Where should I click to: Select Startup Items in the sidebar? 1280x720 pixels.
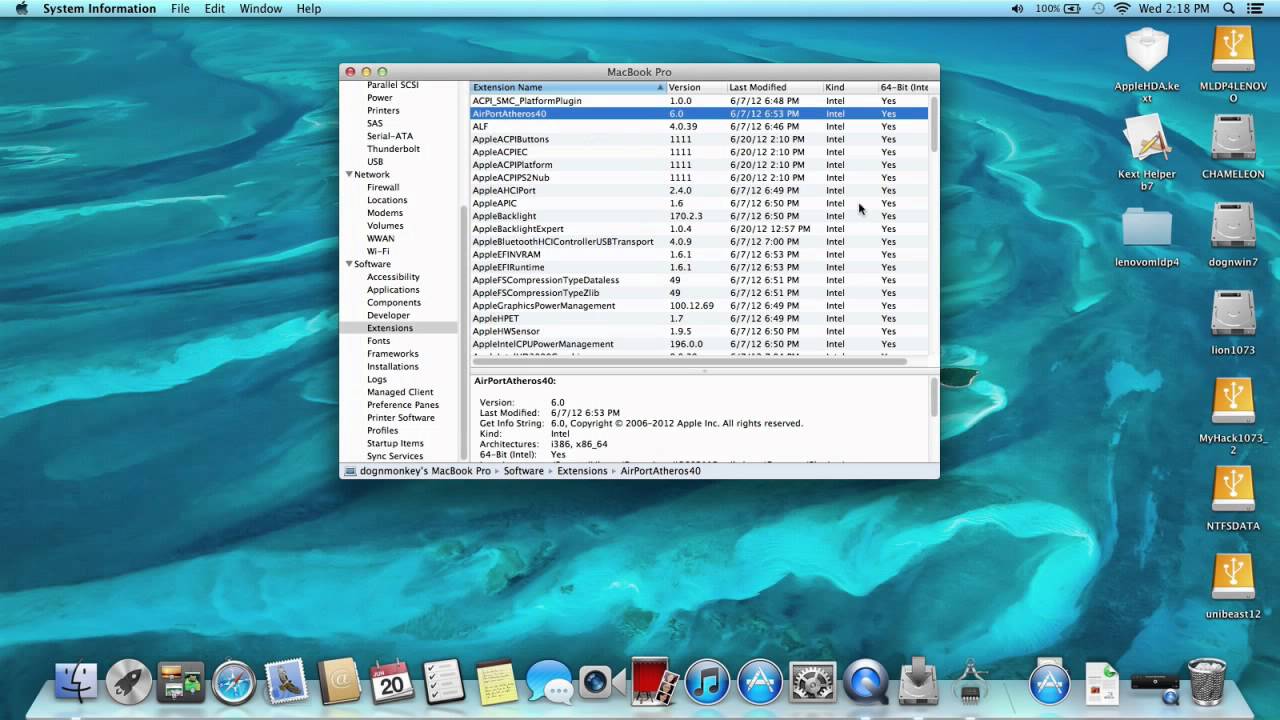pyautogui.click(x=395, y=443)
